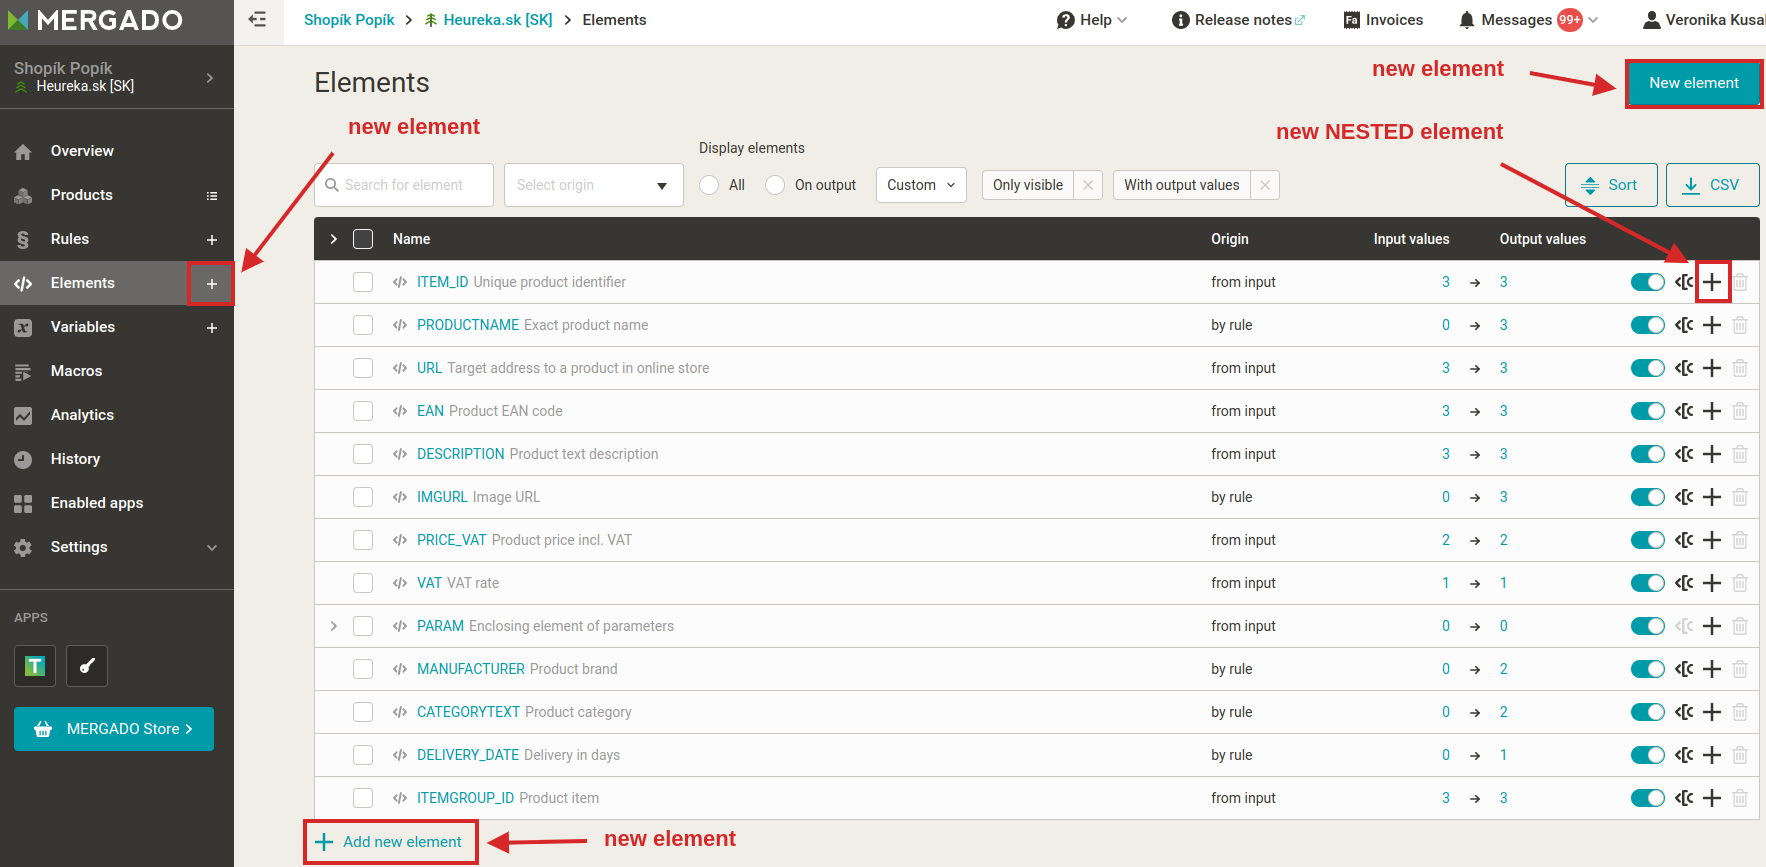The width and height of the screenshot is (1766, 867).
Task: Add new rule via Rules plus icon
Action: 212,240
